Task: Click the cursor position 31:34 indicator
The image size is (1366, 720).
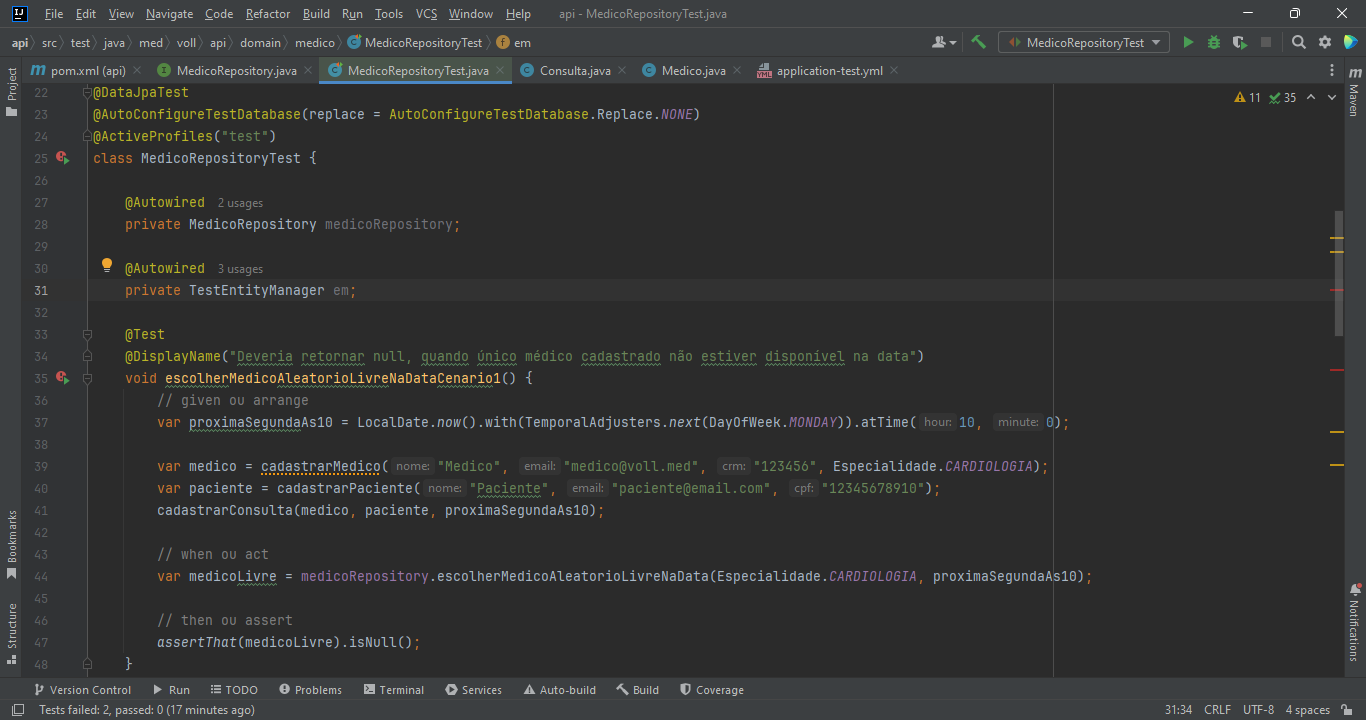Action: (x=1178, y=710)
